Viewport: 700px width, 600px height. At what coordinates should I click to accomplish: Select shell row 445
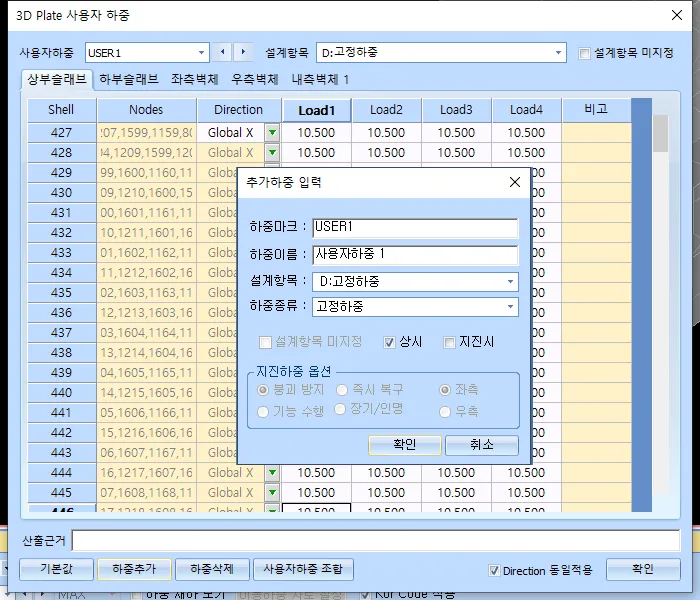61,492
